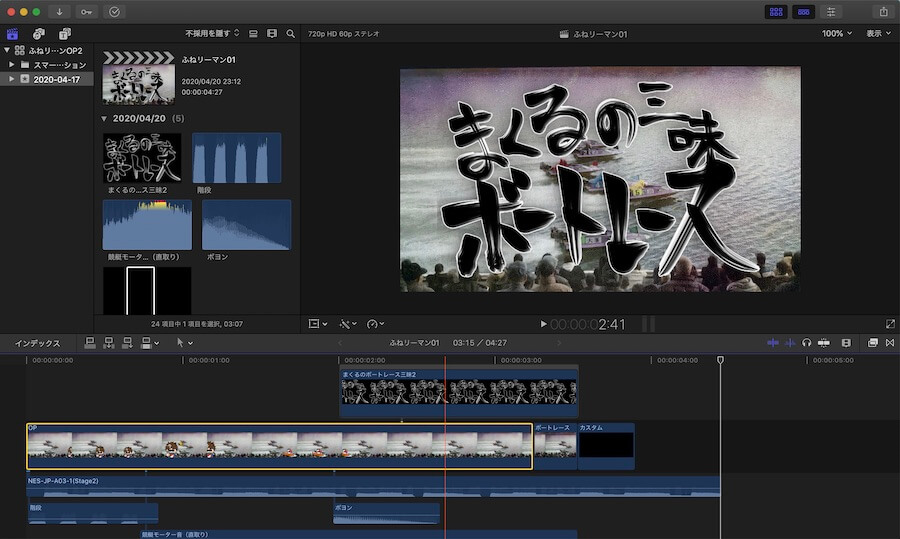Viewport: 900px width, 539px height.
Task: Collapse the ふねリー…ンOP2 library
Action: coord(6,50)
